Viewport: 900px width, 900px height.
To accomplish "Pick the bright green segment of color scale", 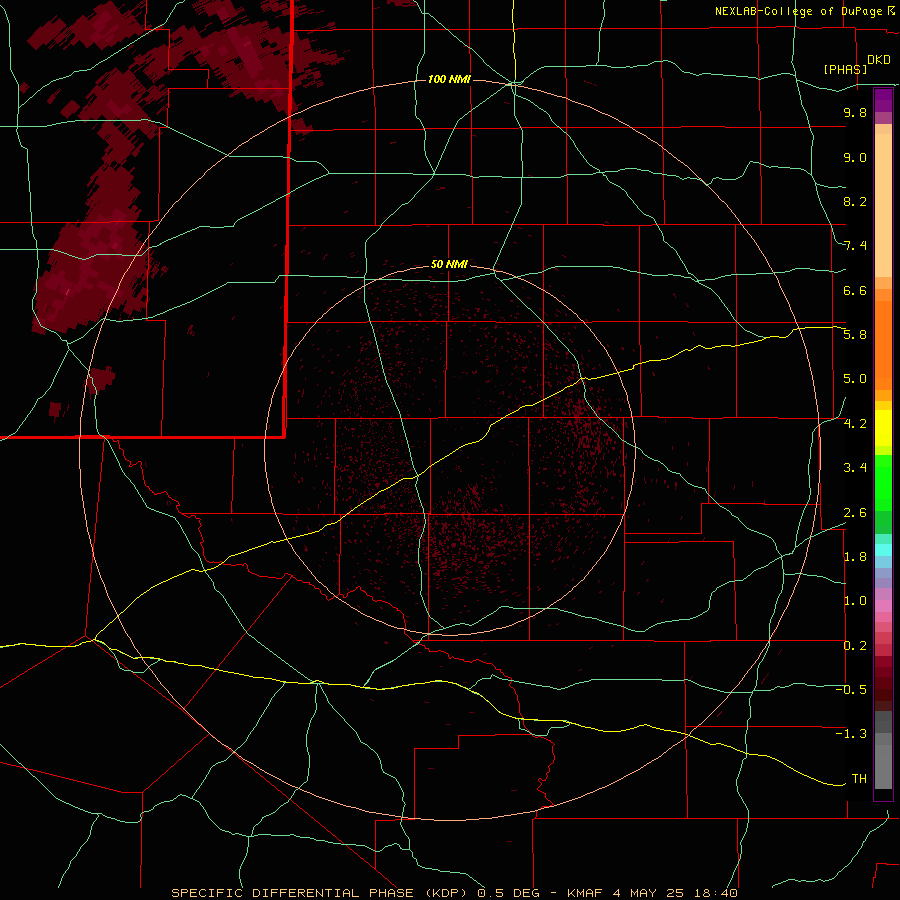I will coord(883,482).
